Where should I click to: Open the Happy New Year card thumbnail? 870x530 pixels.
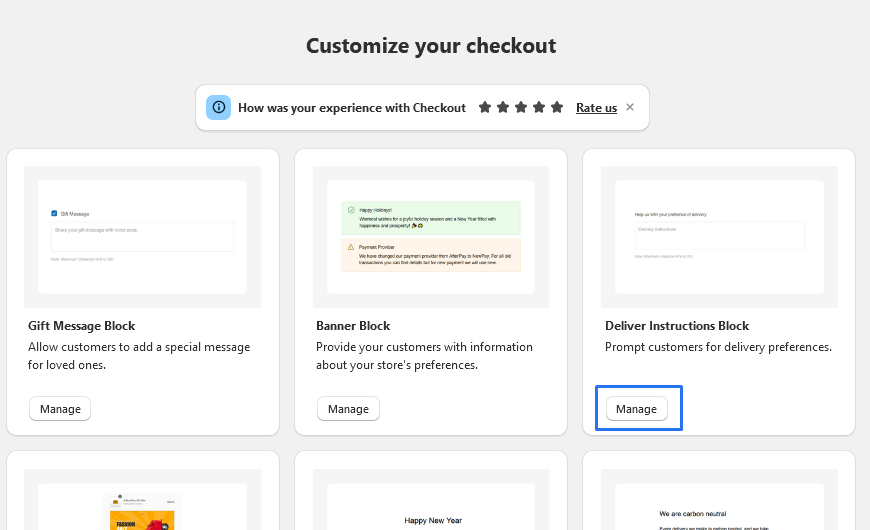point(430,507)
